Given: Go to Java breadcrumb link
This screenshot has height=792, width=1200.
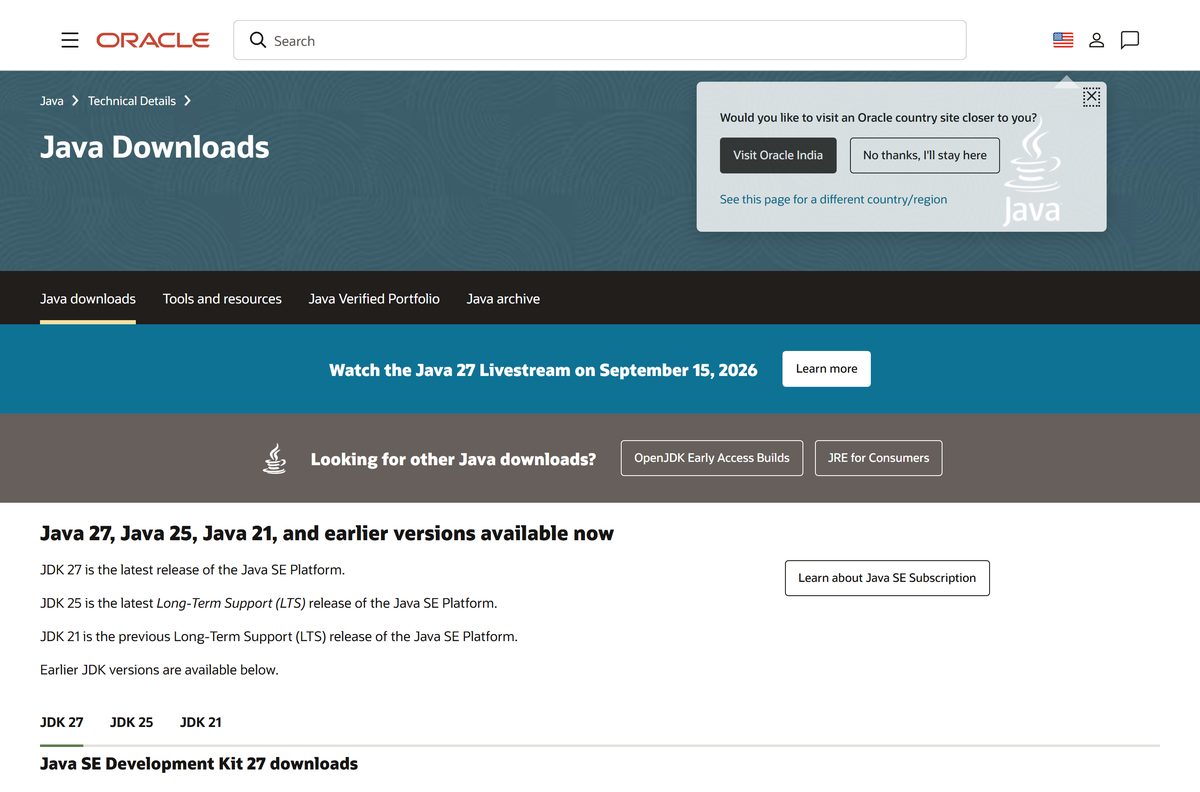Looking at the screenshot, I should 52,101.
